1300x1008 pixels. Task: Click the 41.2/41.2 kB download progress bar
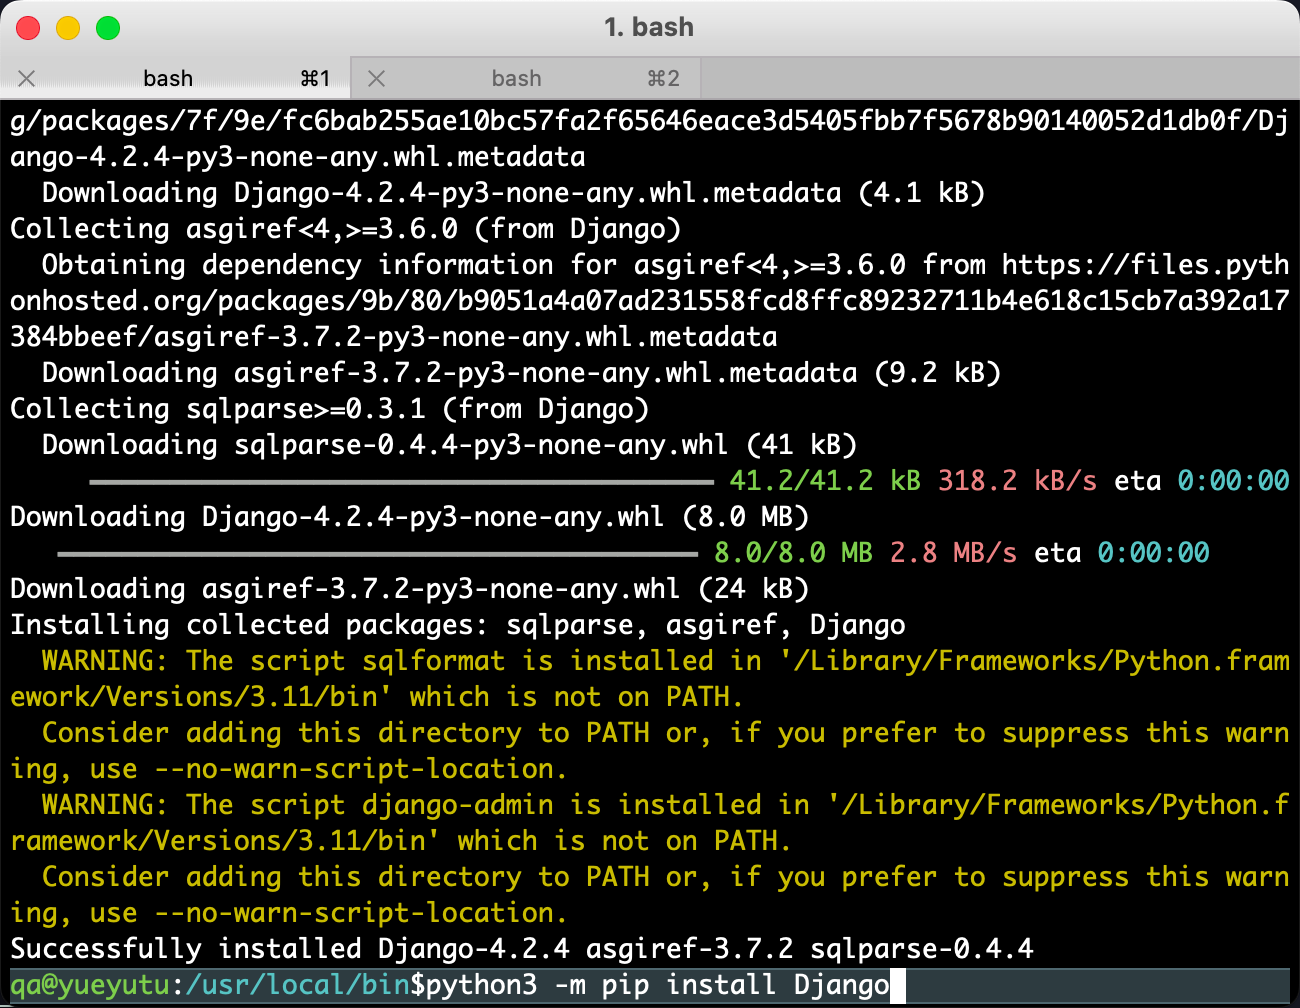point(401,482)
